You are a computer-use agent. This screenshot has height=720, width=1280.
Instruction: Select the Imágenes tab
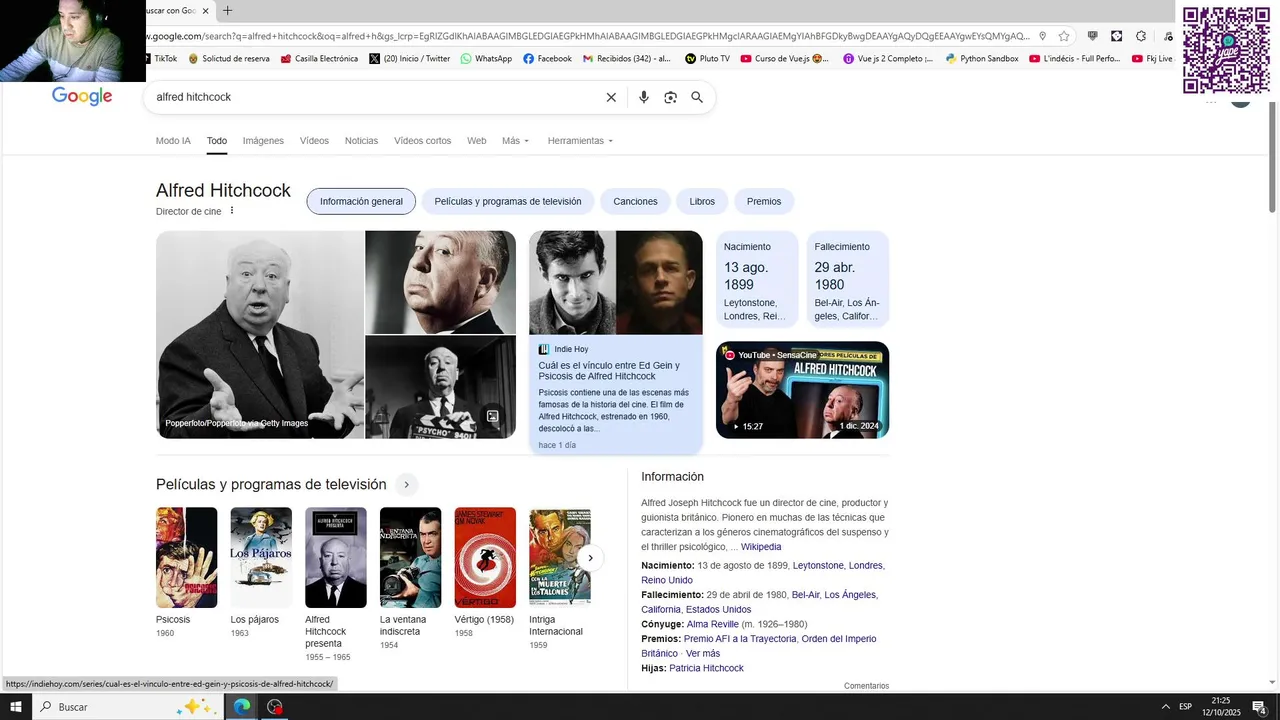(x=263, y=141)
